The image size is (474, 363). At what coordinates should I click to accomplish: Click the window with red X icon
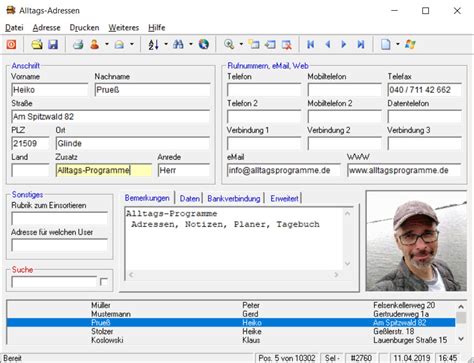coord(287,44)
